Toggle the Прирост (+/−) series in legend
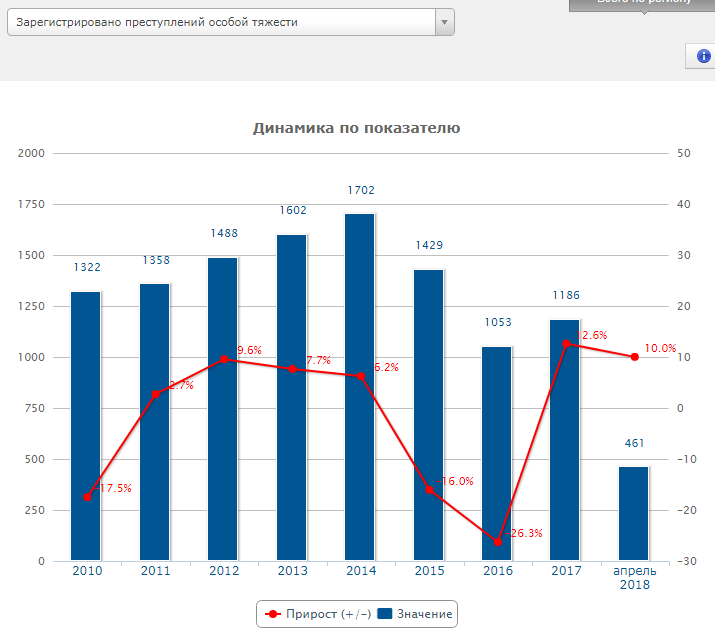 click(x=320, y=613)
